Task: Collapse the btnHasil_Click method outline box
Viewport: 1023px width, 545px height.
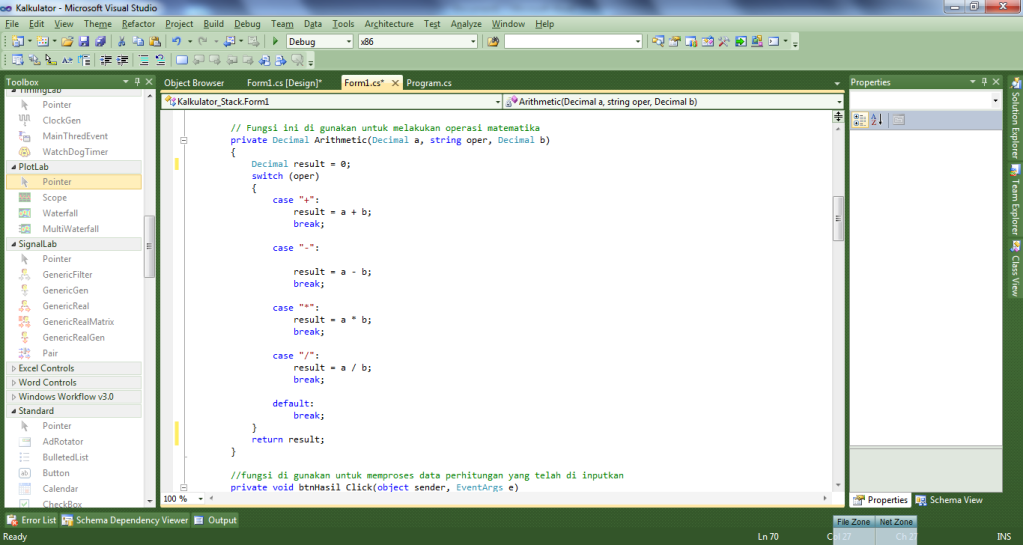Action: (x=183, y=487)
